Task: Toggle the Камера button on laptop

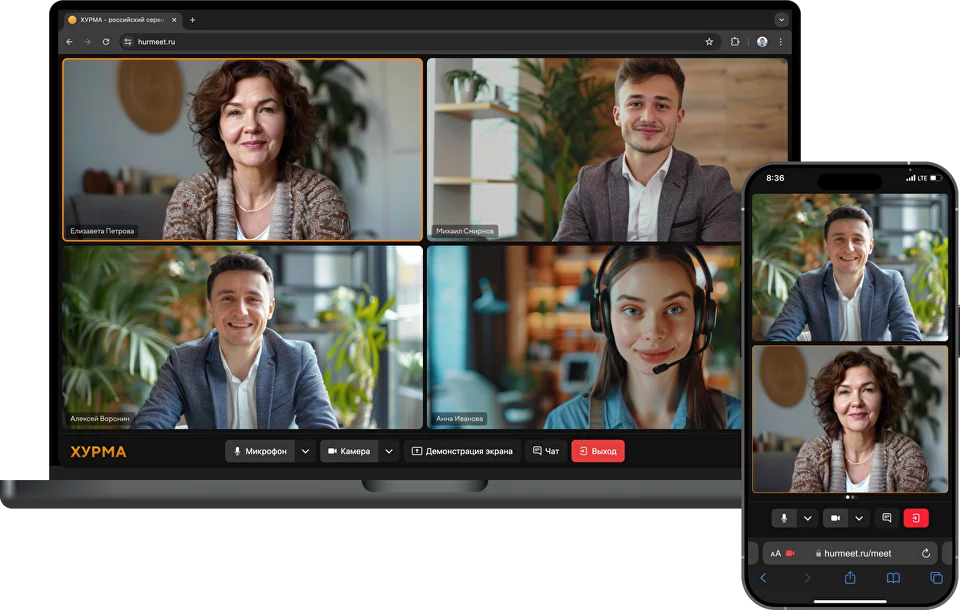Action: [x=348, y=451]
